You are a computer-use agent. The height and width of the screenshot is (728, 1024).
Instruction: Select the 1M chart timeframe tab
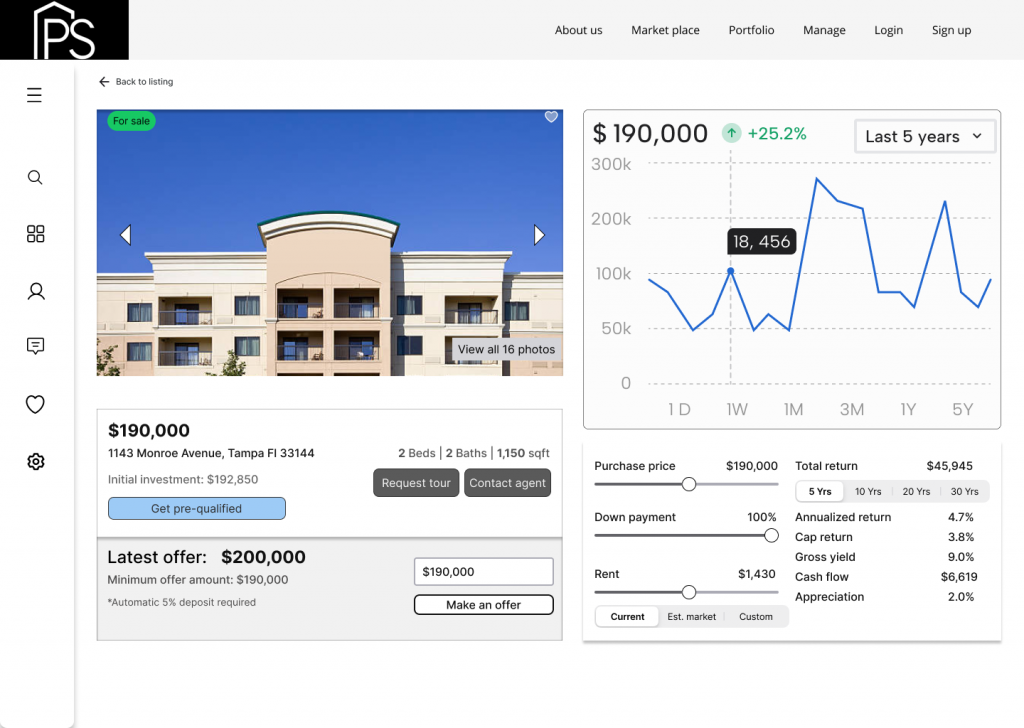(793, 408)
